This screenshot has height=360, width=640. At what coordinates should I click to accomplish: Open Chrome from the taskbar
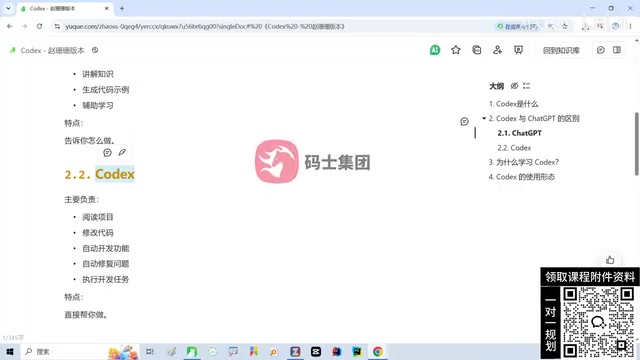378,351
